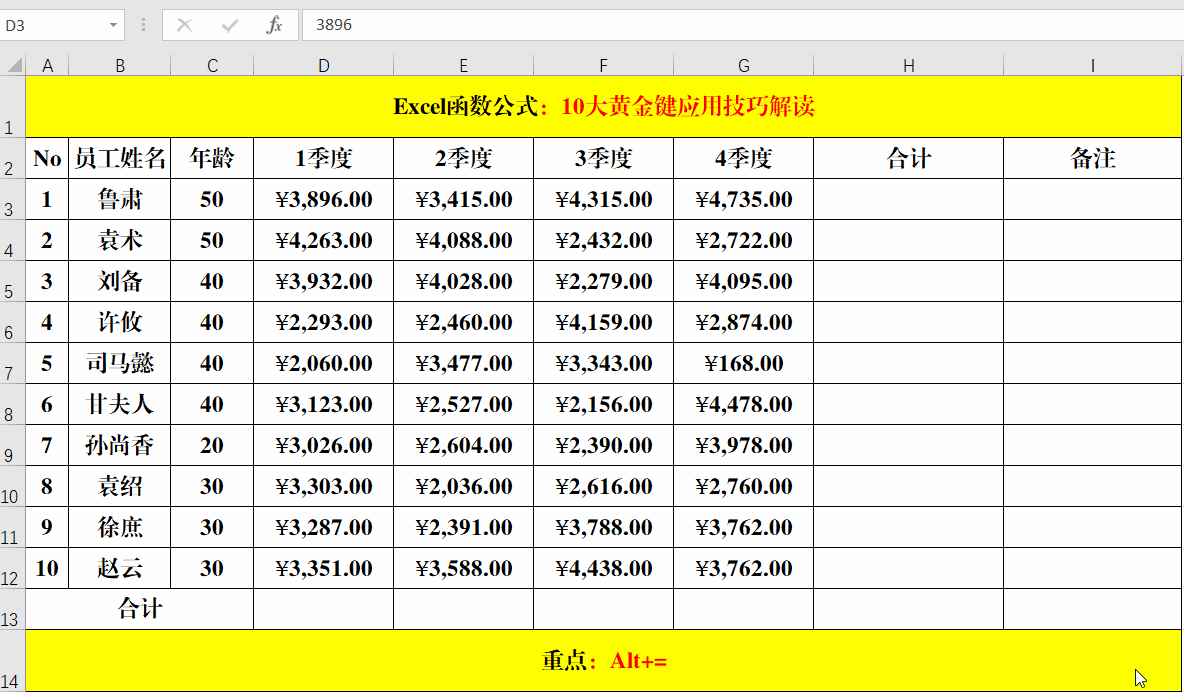Select the cell with name 刘备

tap(120, 281)
